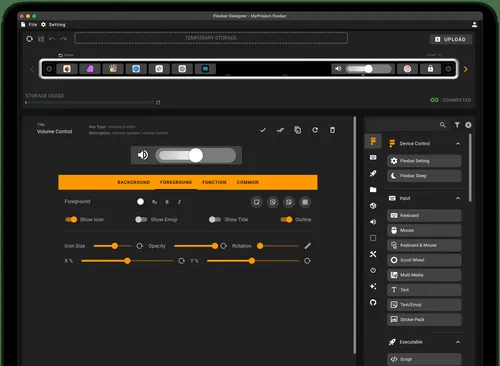Click the UPLOAD button
Viewport: 500px width, 366px height.
tap(451, 39)
